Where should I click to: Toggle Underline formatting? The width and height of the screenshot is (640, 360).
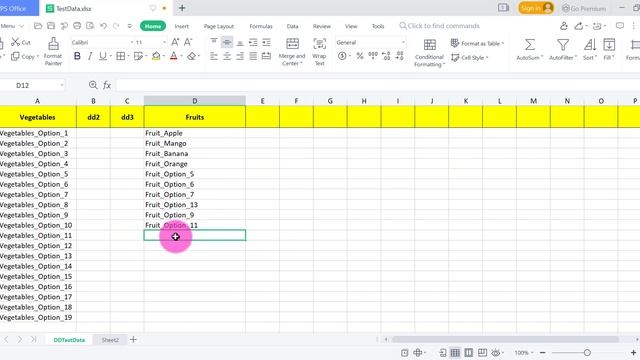click(x=102, y=56)
